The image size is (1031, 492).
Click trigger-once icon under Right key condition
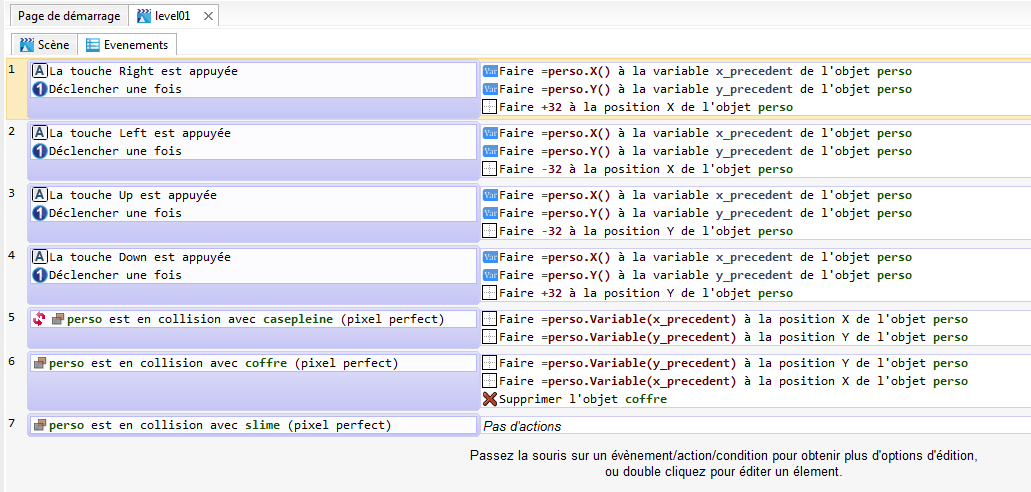click(x=39, y=89)
